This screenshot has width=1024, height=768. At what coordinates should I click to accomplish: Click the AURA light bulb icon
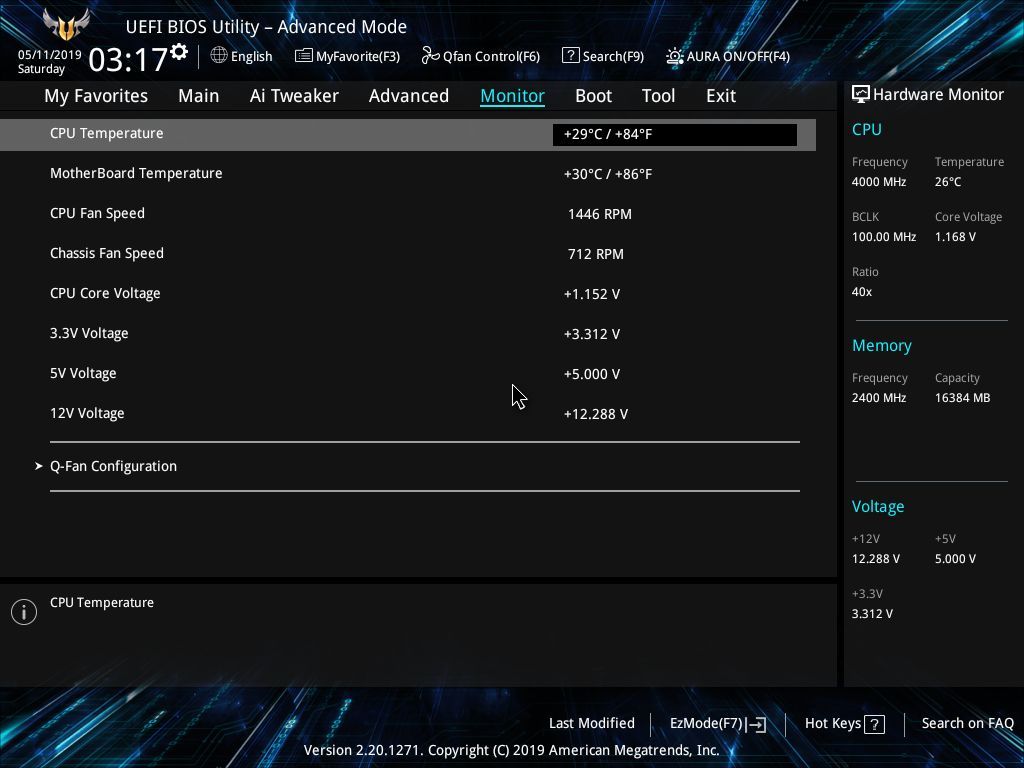point(675,56)
